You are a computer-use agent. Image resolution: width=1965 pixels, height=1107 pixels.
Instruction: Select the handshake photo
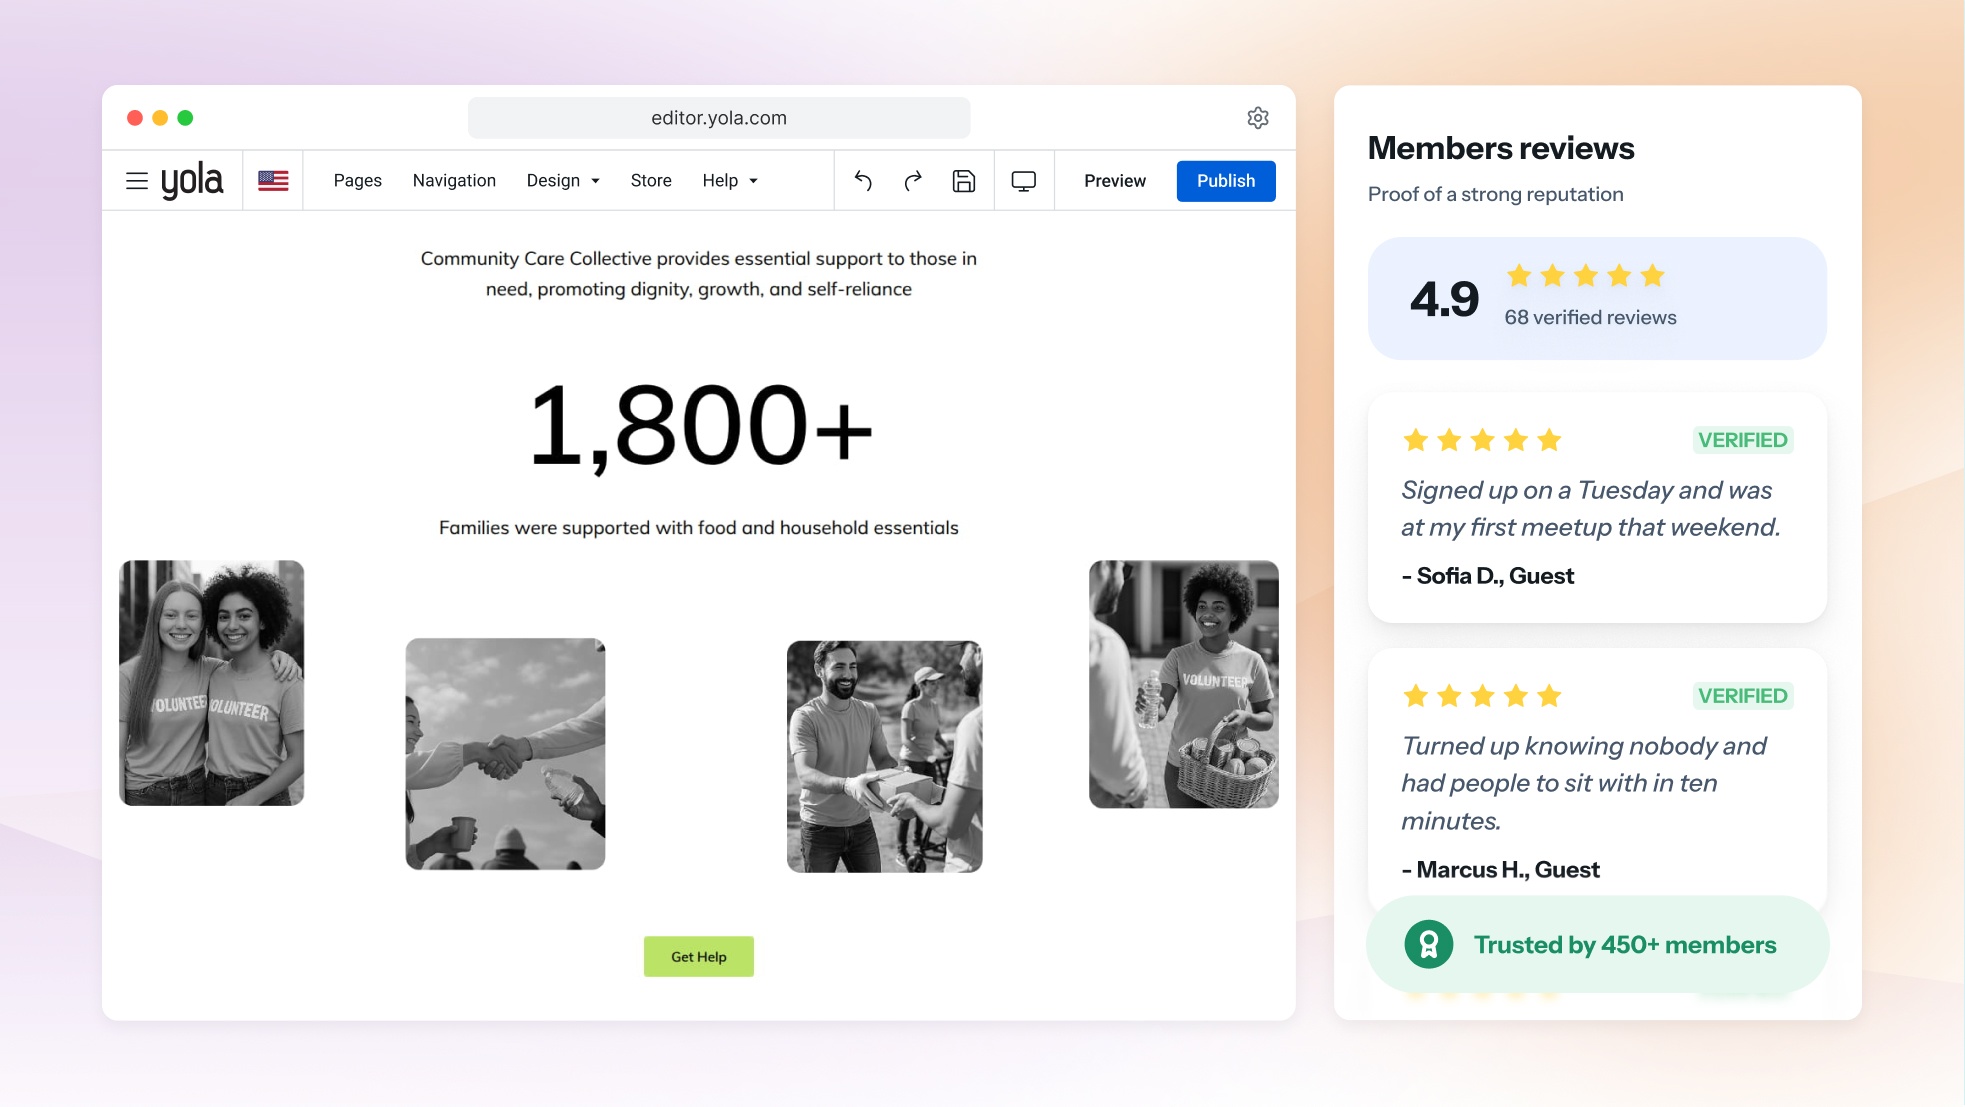pos(505,754)
